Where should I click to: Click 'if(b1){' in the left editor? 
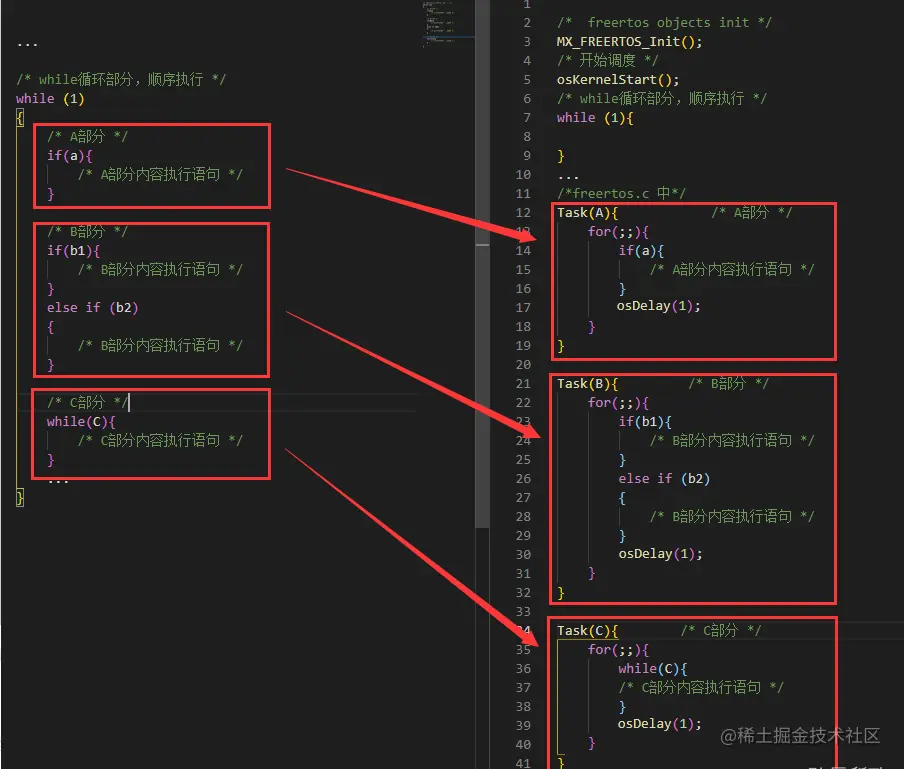click(x=73, y=251)
